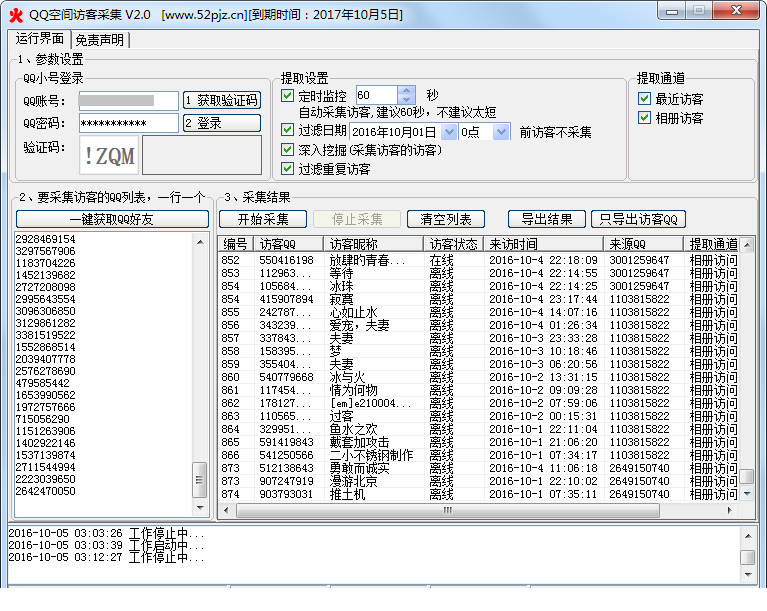Sort by the 编号 column header
The width and height of the screenshot is (767, 611).
click(x=236, y=244)
